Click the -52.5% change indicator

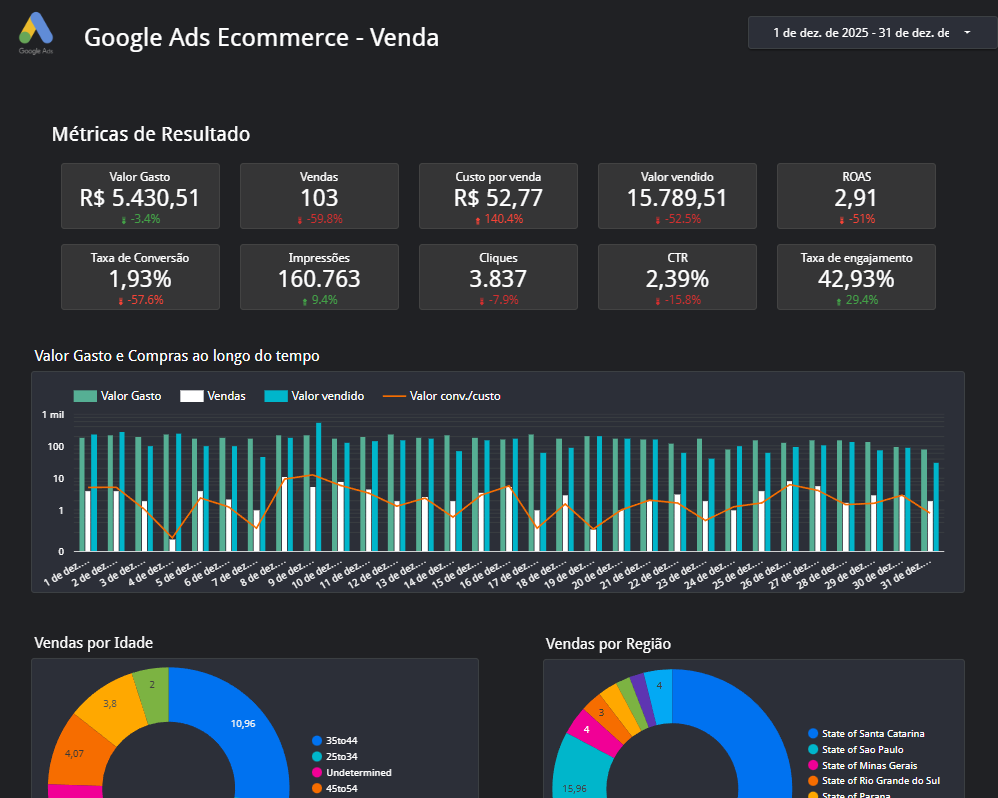coord(678,219)
